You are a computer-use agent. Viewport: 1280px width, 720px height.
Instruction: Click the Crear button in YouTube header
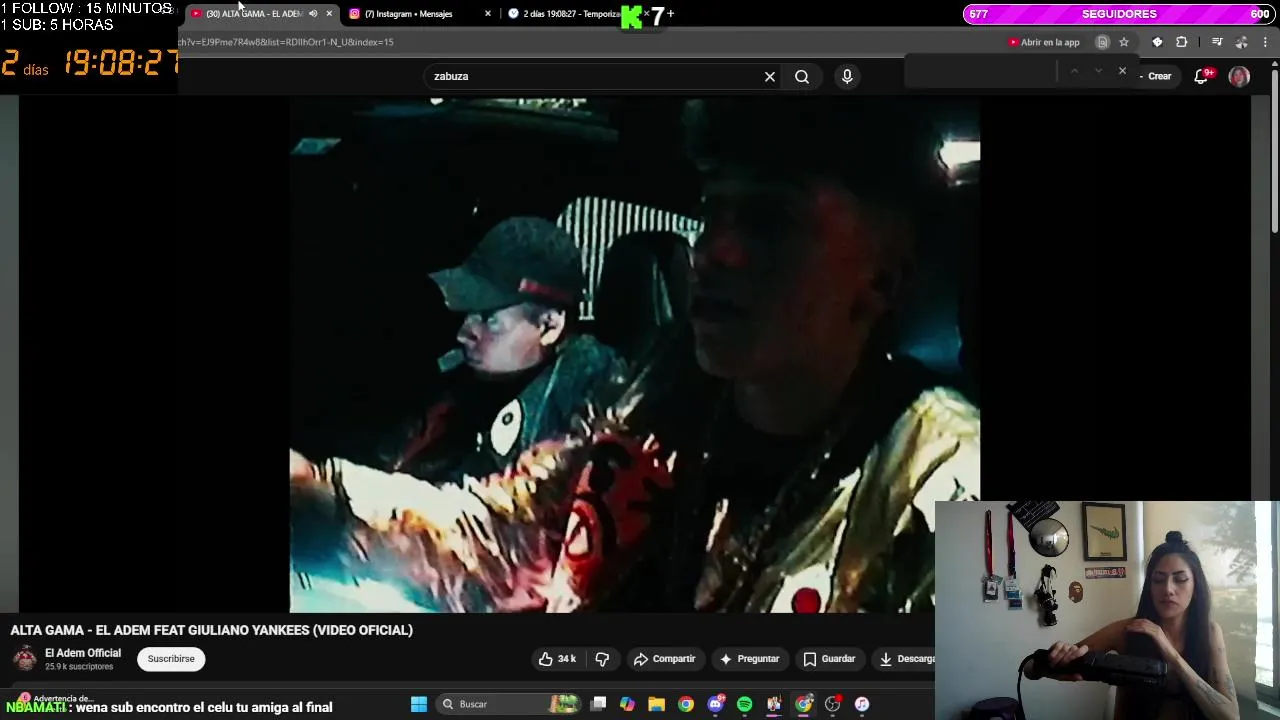pos(1159,76)
